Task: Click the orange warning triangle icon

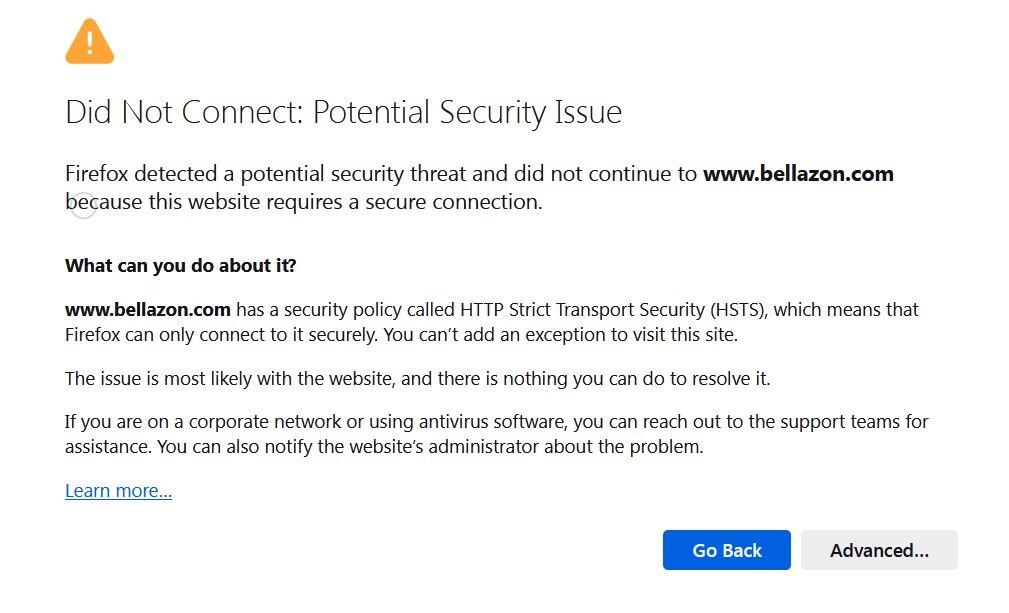Action: pos(89,42)
